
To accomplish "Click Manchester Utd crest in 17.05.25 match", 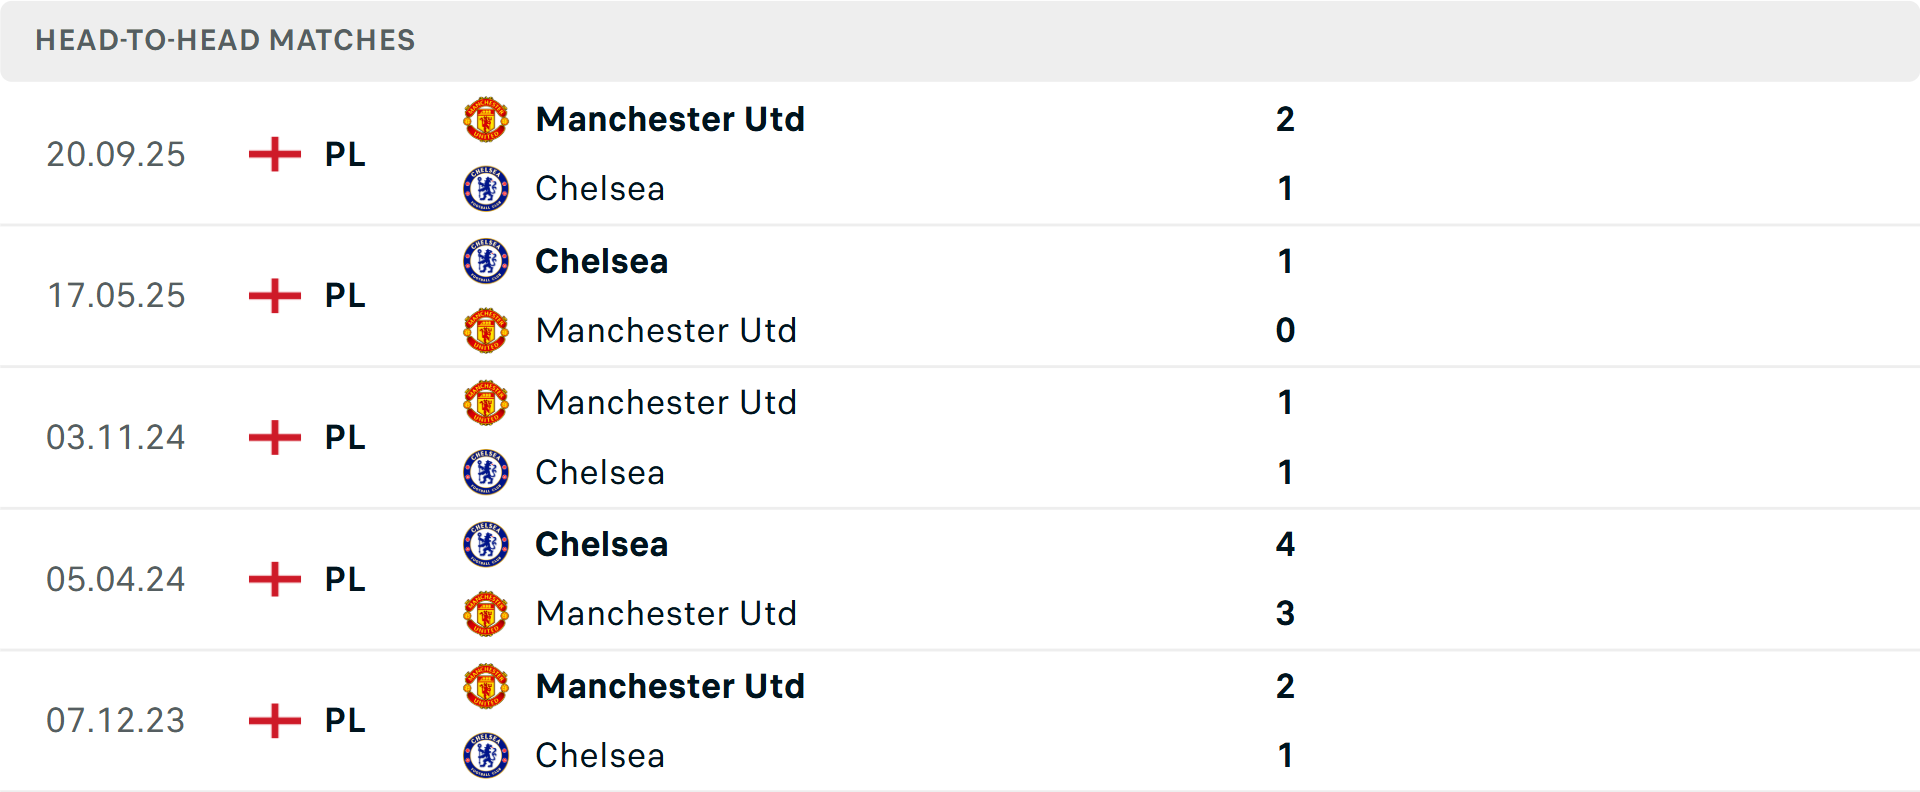I will (486, 331).
